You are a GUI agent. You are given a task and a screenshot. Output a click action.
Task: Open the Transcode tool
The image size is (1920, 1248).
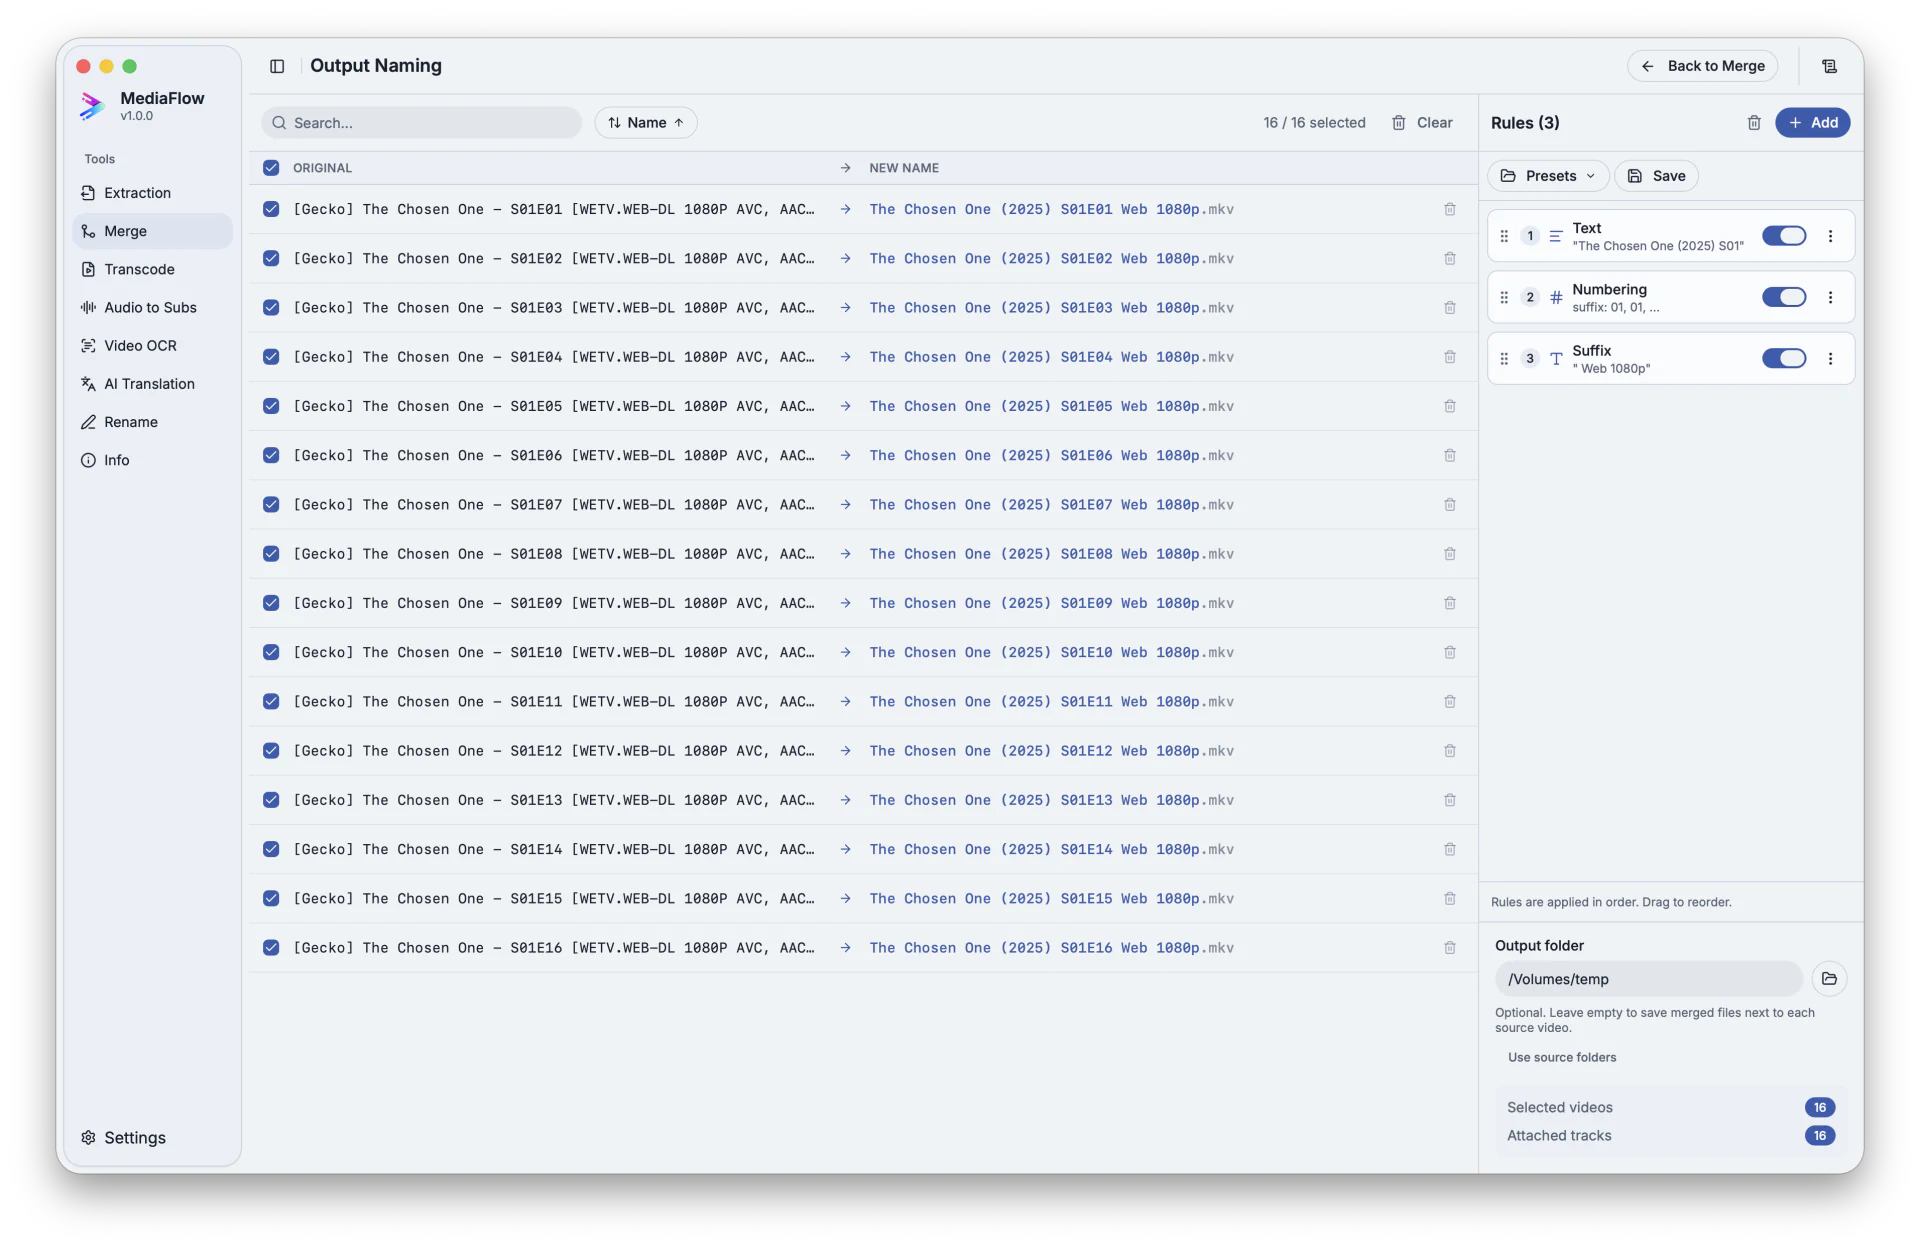pos(152,269)
